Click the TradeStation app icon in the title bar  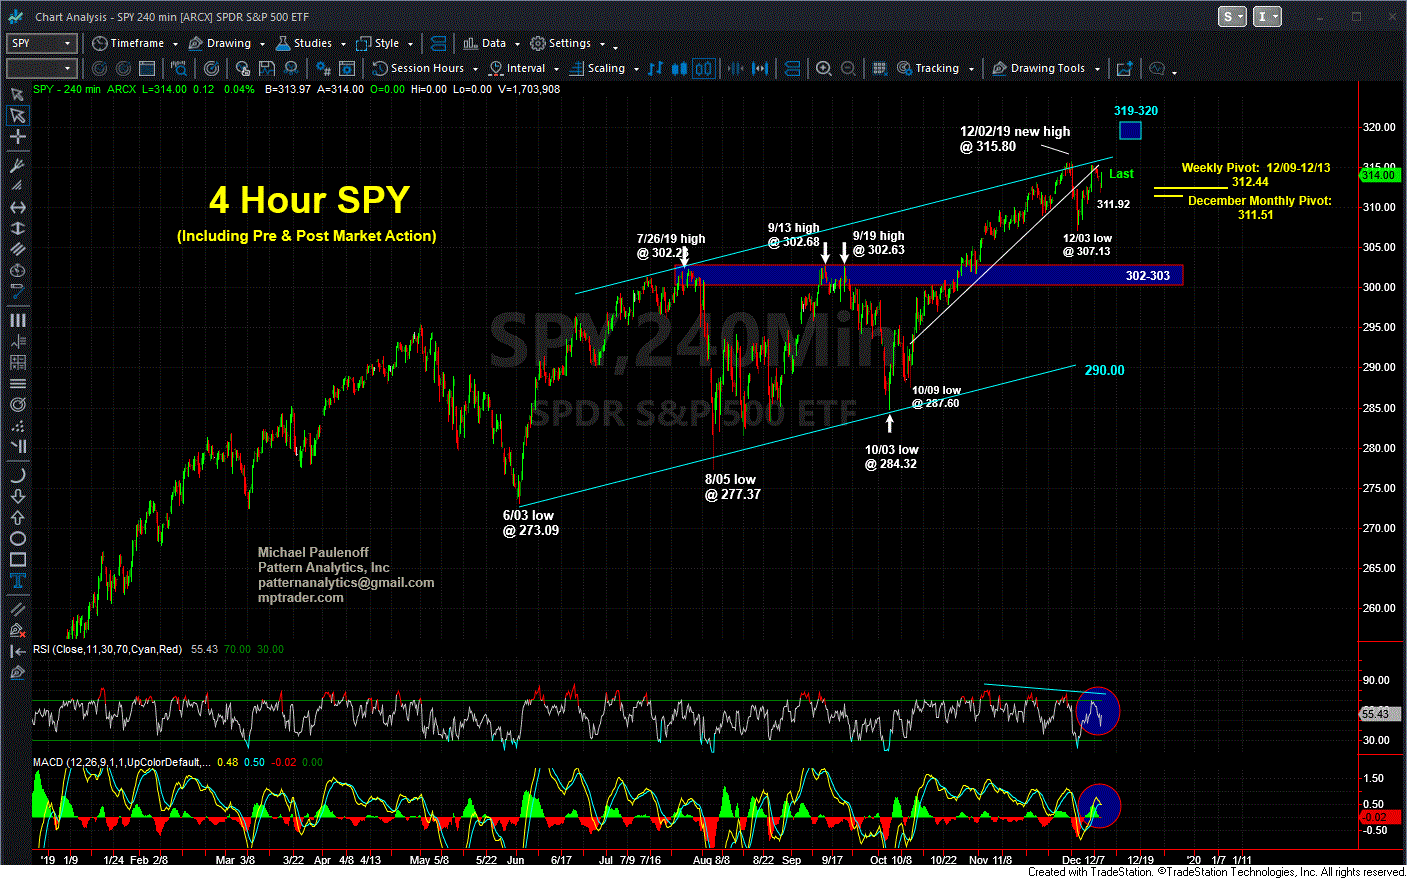(18, 16)
